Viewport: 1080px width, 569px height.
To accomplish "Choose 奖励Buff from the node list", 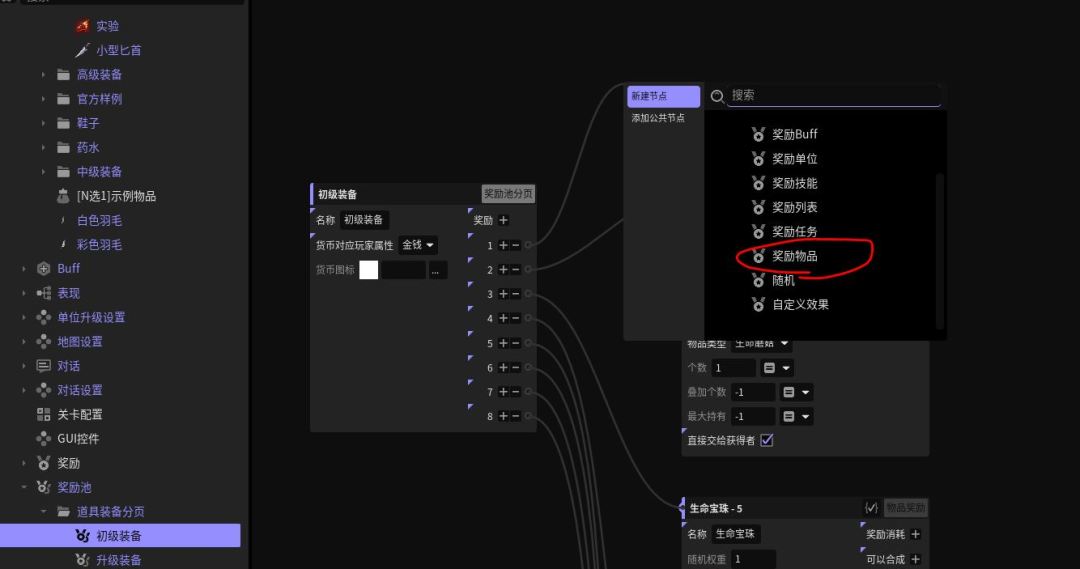I will 794,134.
